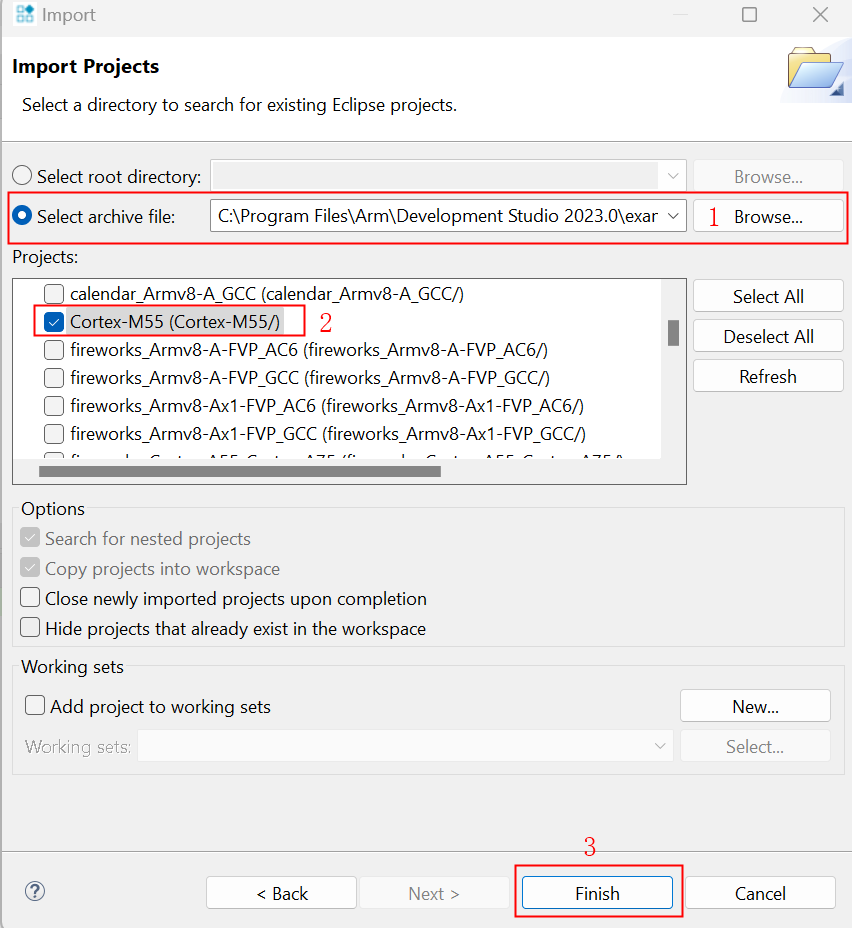Image resolution: width=852 pixels, height=928 pixels.
Task: Close the Import dialog window
Action: (x=819, y=15)
